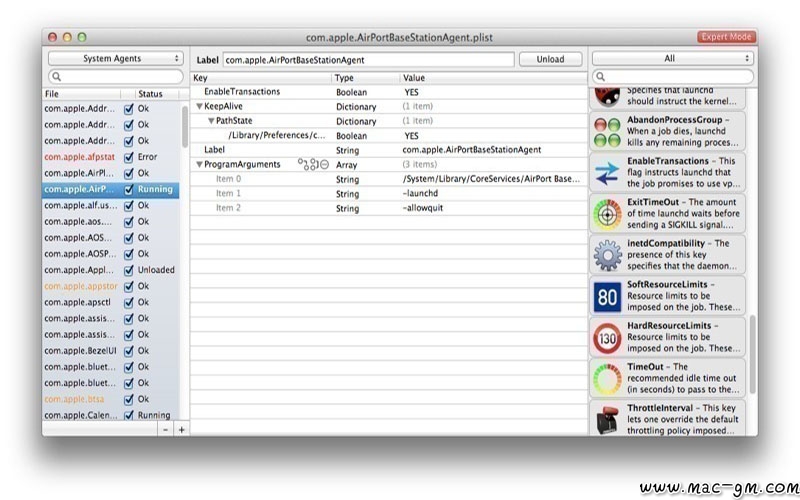The width and height of the screenshot is (800, 500).
Task: Toggle the Expert Mode button
Action: (x=726, y=37)
